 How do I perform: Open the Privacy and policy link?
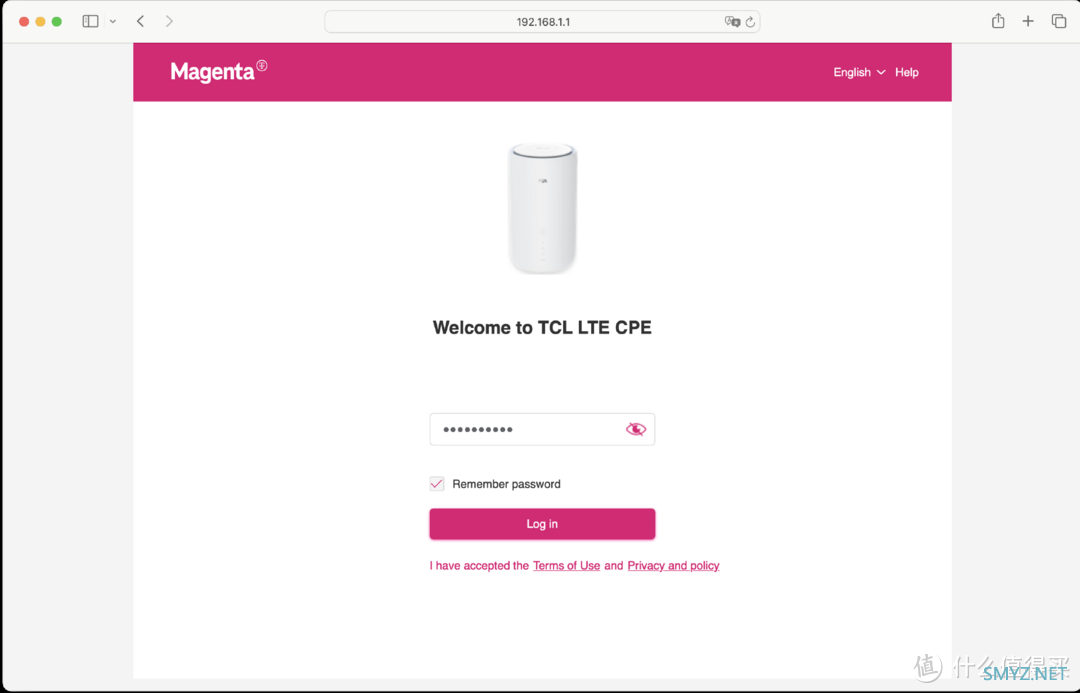coord(673,566)
